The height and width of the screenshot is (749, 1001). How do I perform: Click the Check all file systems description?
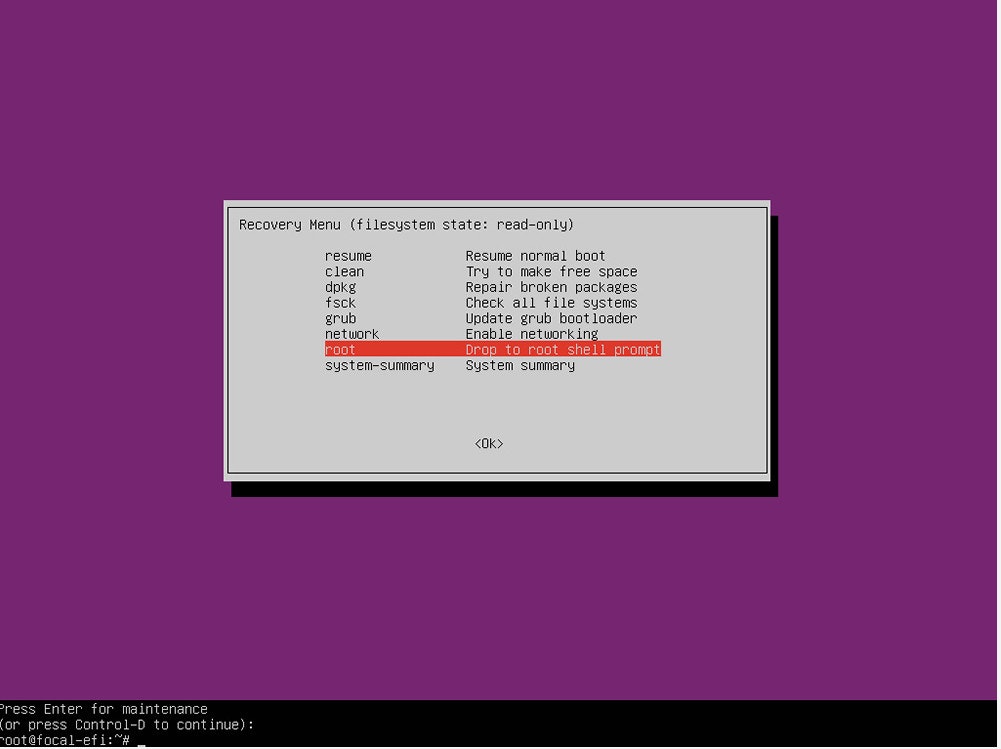(x=552, y=303)
